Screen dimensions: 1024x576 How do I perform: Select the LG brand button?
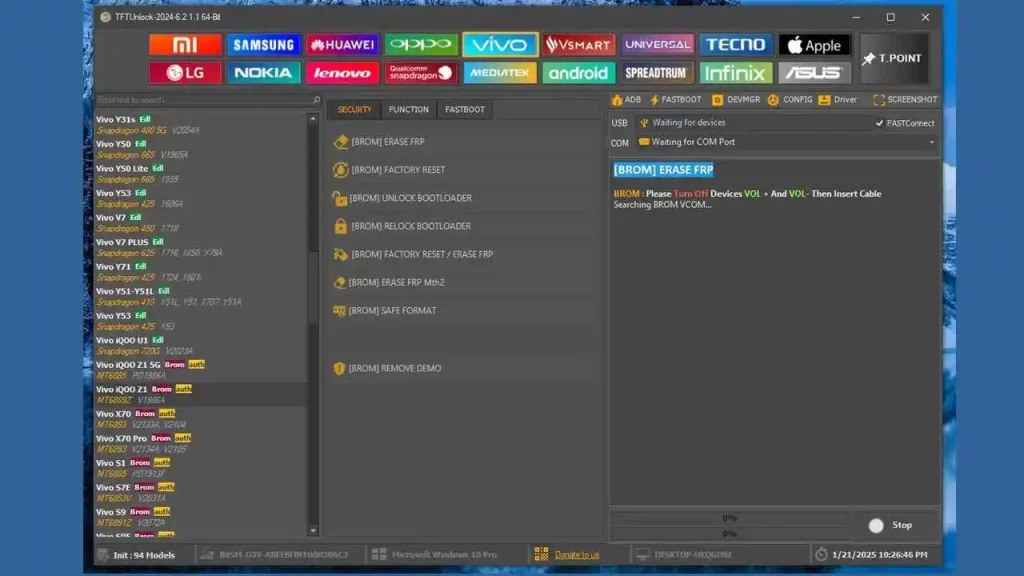tap(185, 72)
